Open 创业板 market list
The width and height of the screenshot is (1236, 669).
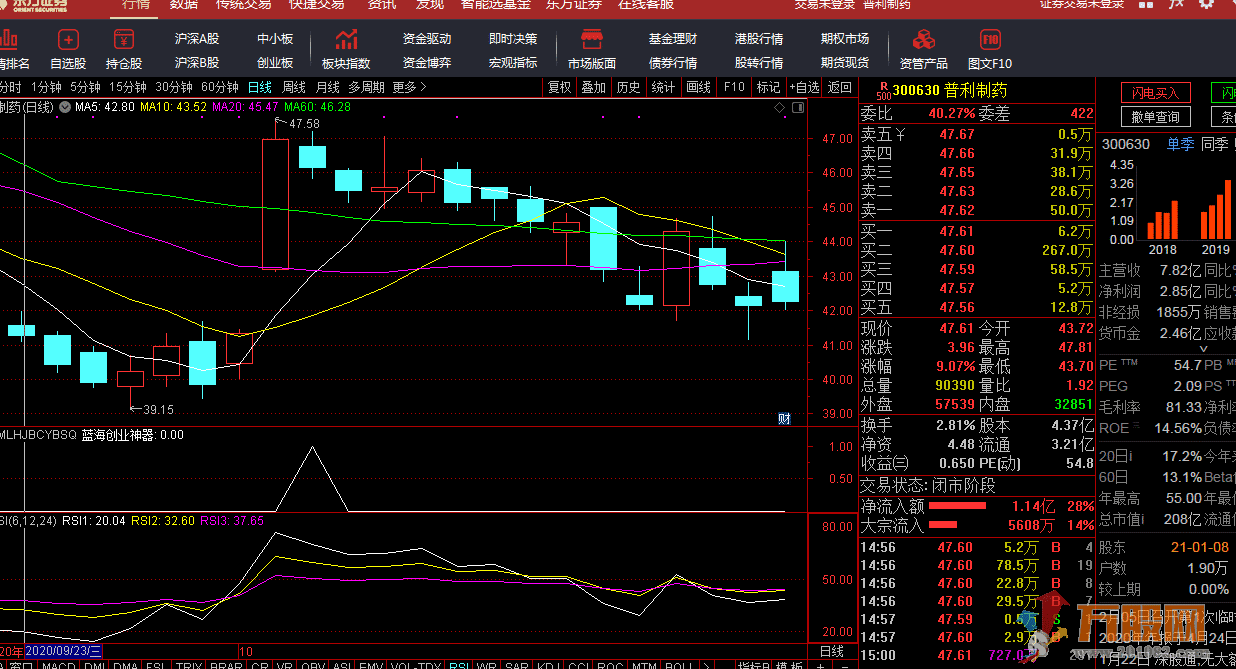[275, 62]
